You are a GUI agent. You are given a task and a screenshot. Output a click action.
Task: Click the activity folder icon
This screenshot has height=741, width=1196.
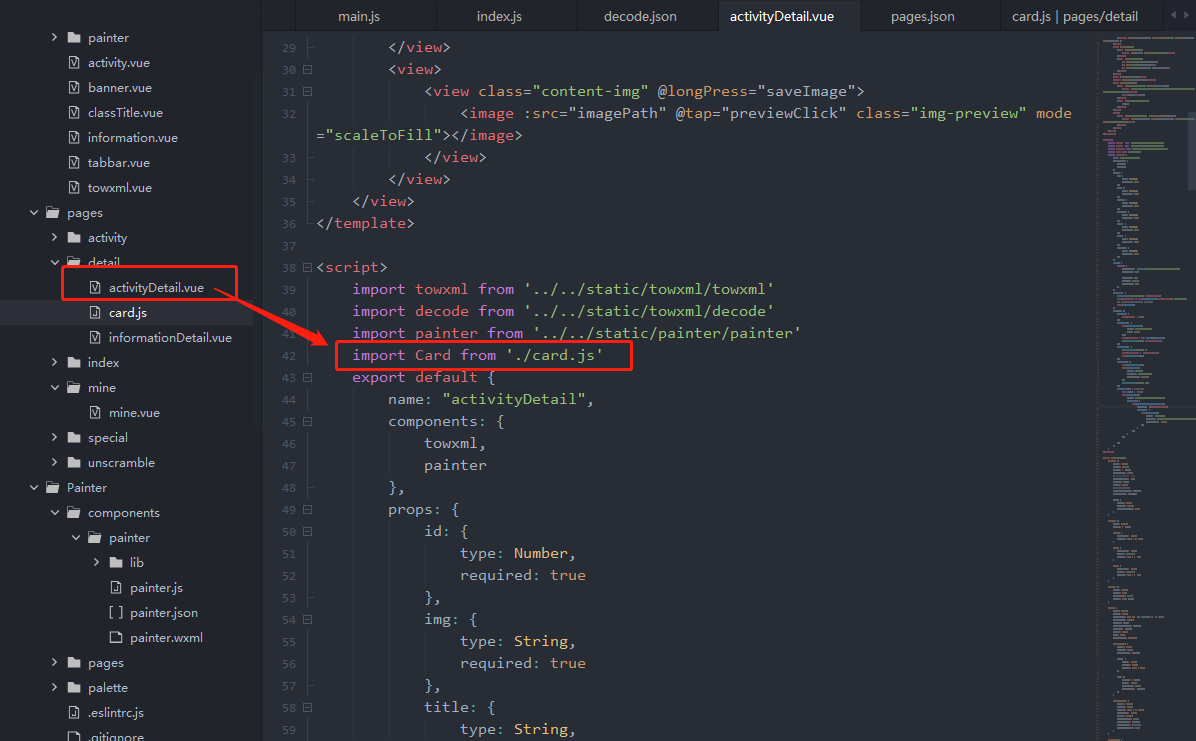[x=74, y=237]
